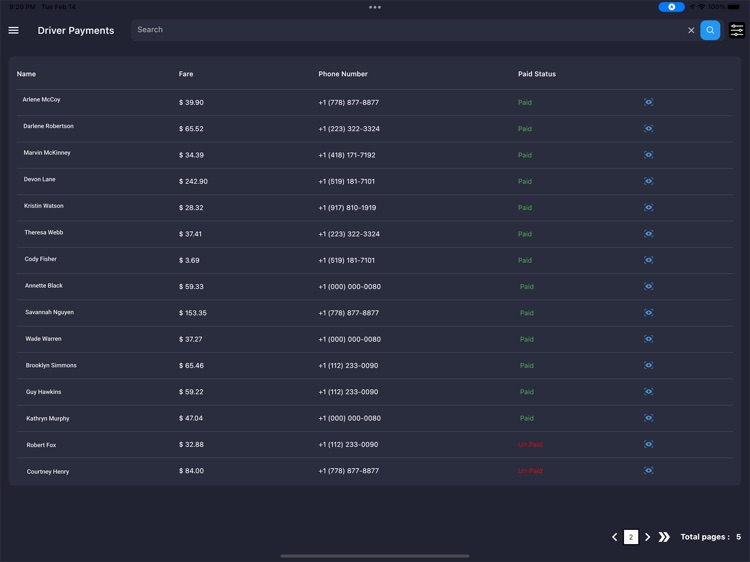View details for Wade Warren
This screenshot has width=750, height=562.
tap(648, 339)
